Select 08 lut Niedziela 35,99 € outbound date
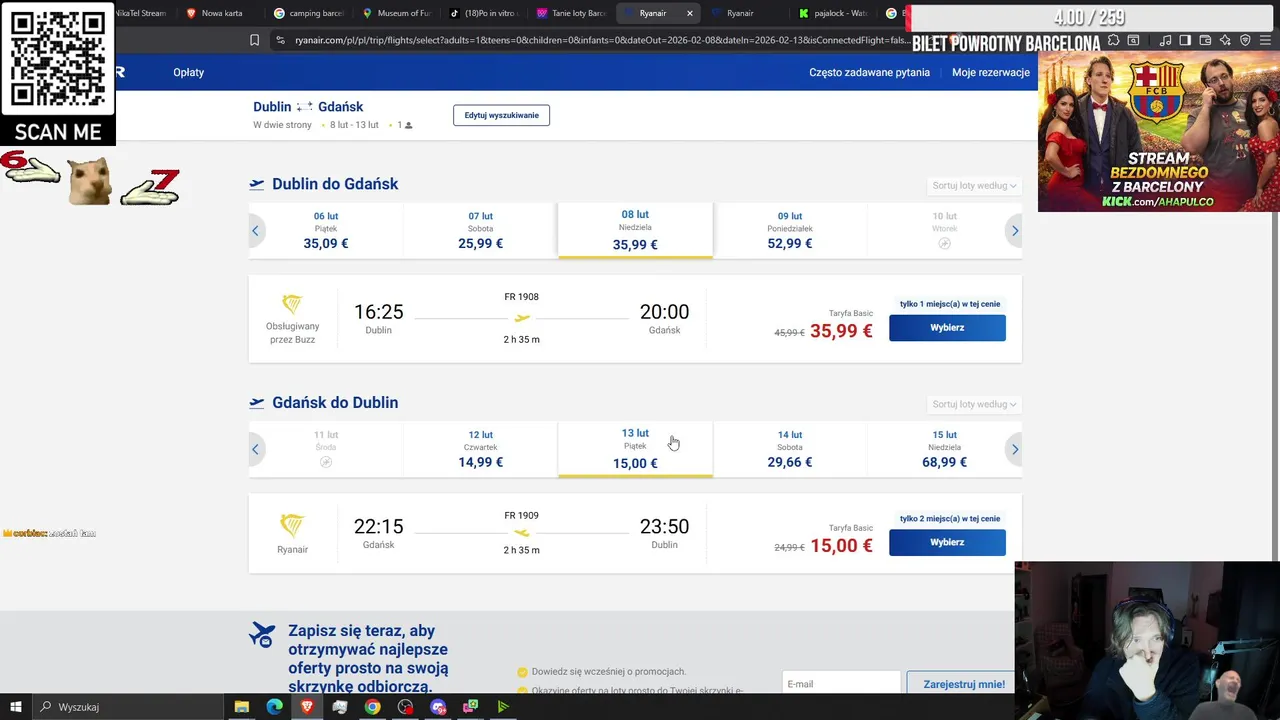This screenshot has width=1280, height=720. click(635, 230)
